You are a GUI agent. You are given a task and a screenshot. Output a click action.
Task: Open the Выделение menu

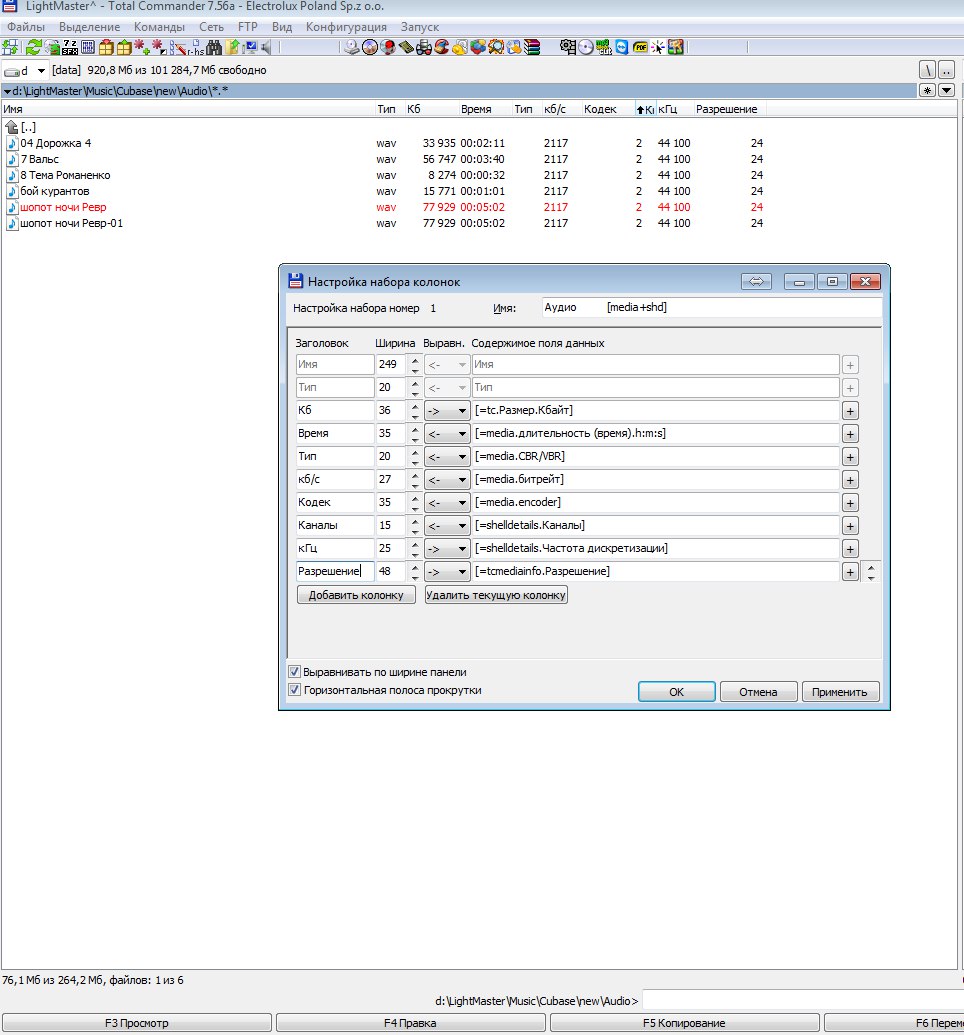tap(89, 27)
